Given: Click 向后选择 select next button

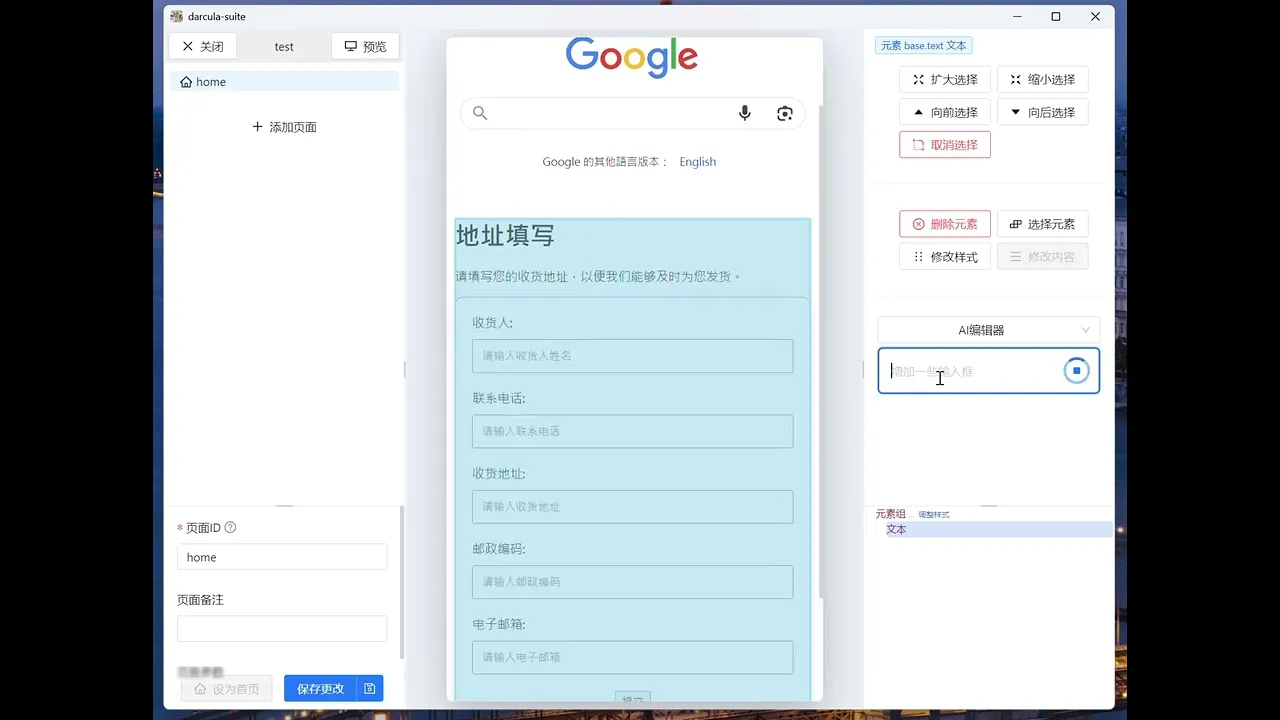Looking at the screenshot, I should coord(1042,112).
